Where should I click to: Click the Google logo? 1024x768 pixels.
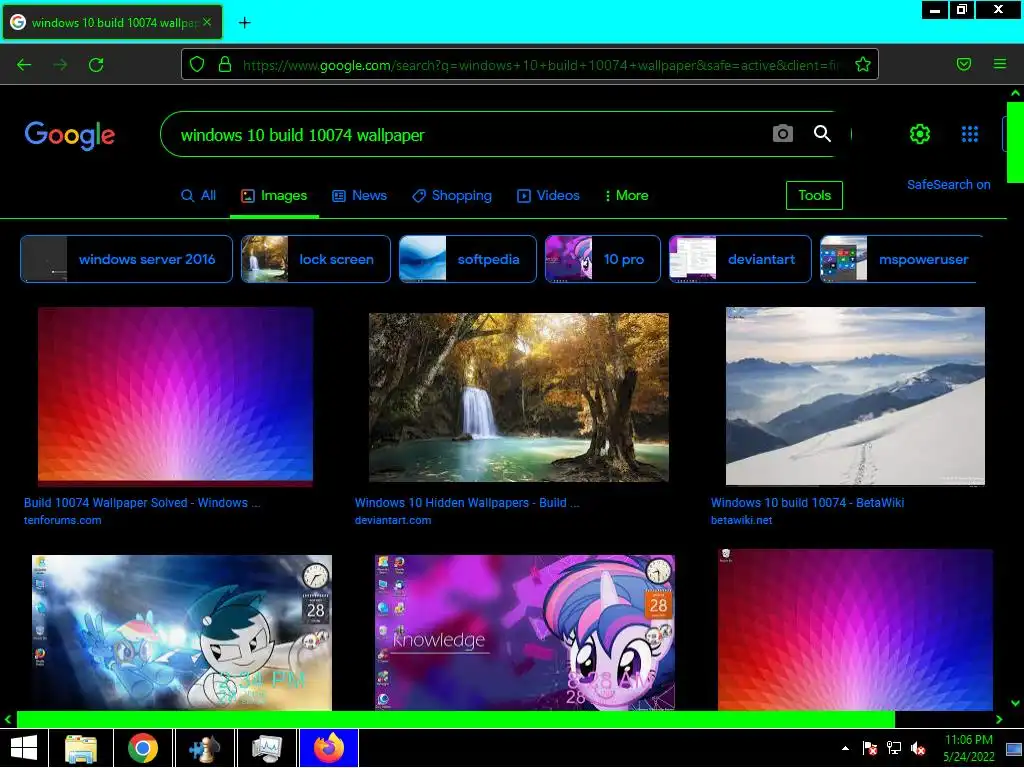pos(70,135)
